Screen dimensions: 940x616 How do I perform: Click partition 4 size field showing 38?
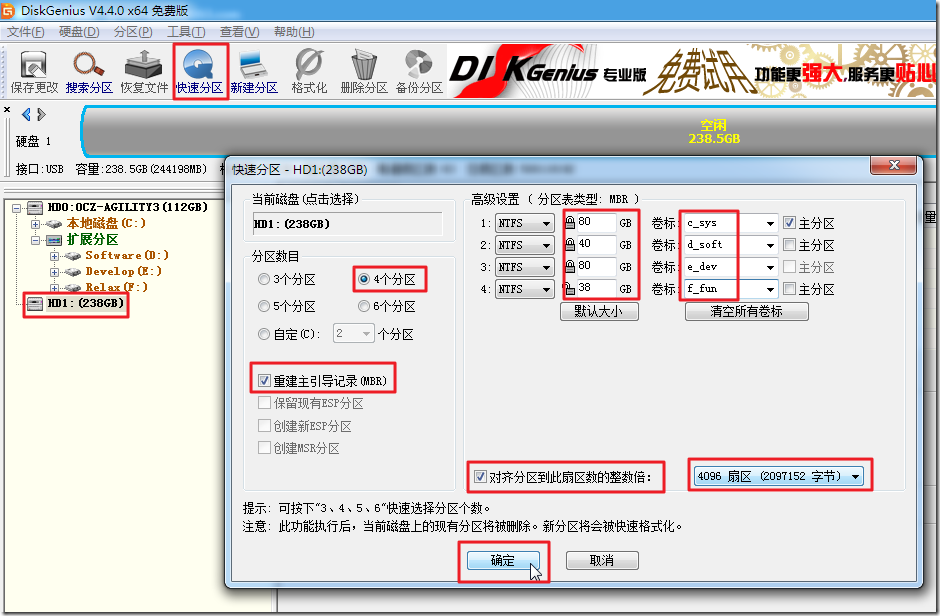coord(596,288)
